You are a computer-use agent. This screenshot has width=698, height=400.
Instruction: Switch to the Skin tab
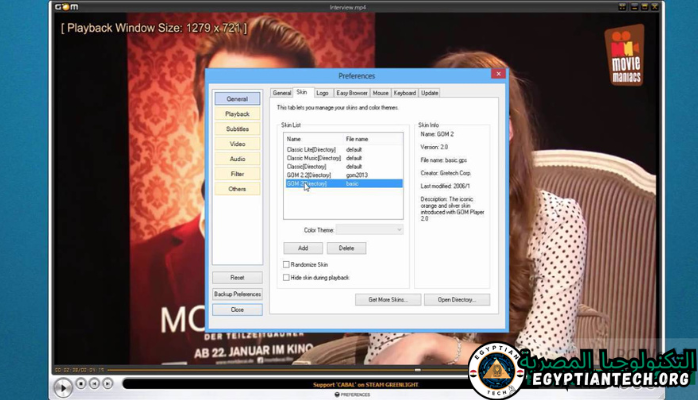(x=302, y=92)
